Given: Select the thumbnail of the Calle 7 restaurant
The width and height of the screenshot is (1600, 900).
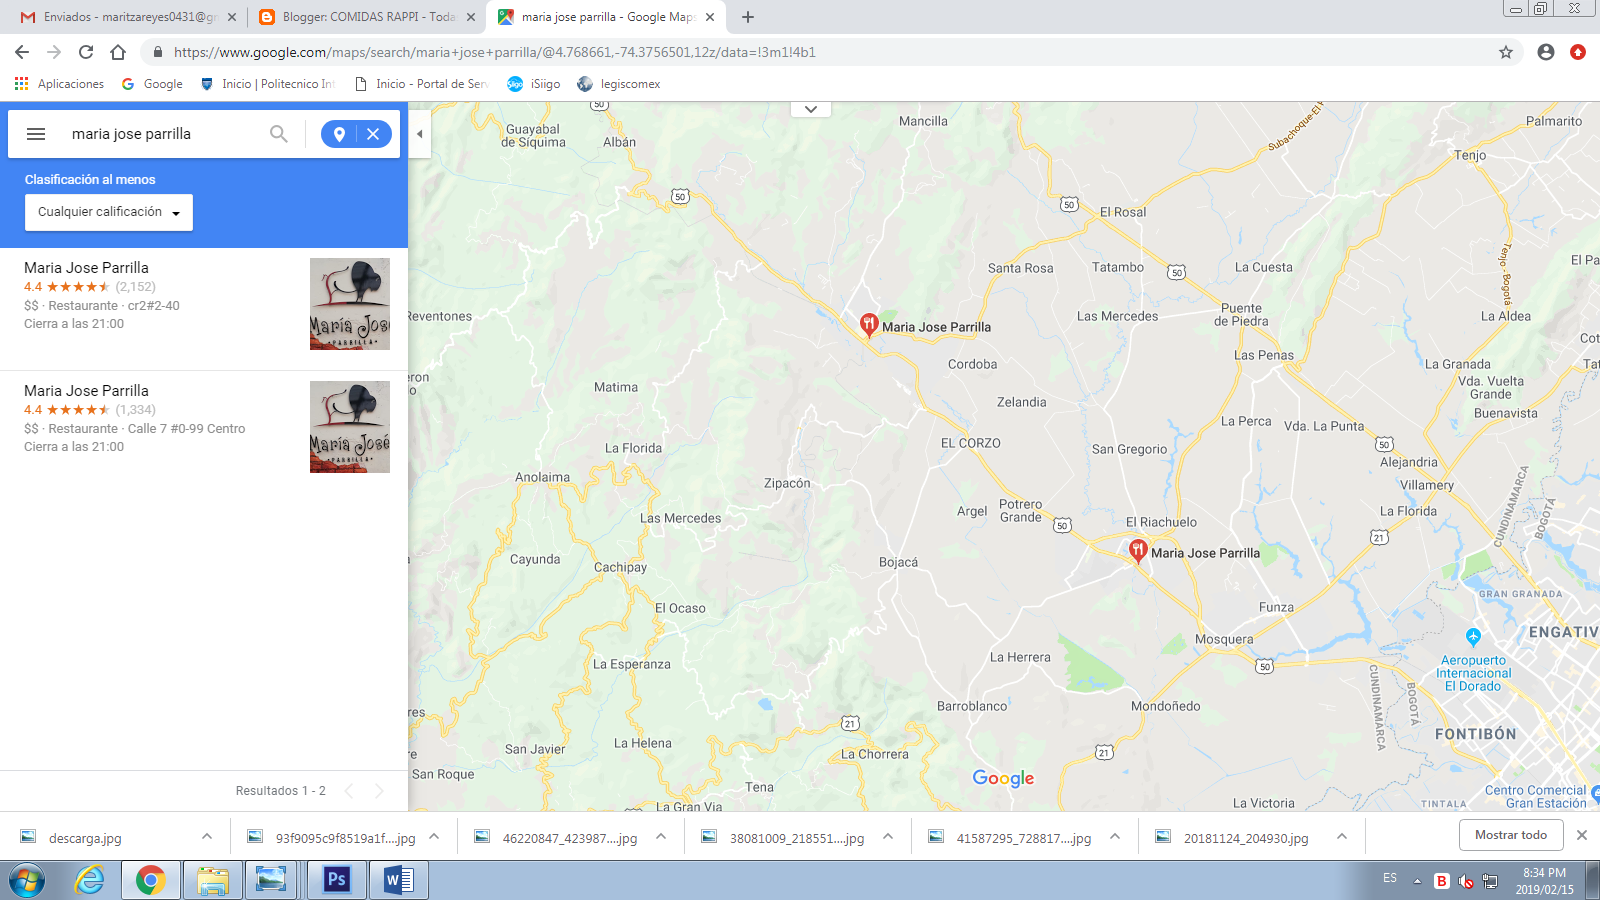Looking at the screenshot, I should tap(350, 427).
